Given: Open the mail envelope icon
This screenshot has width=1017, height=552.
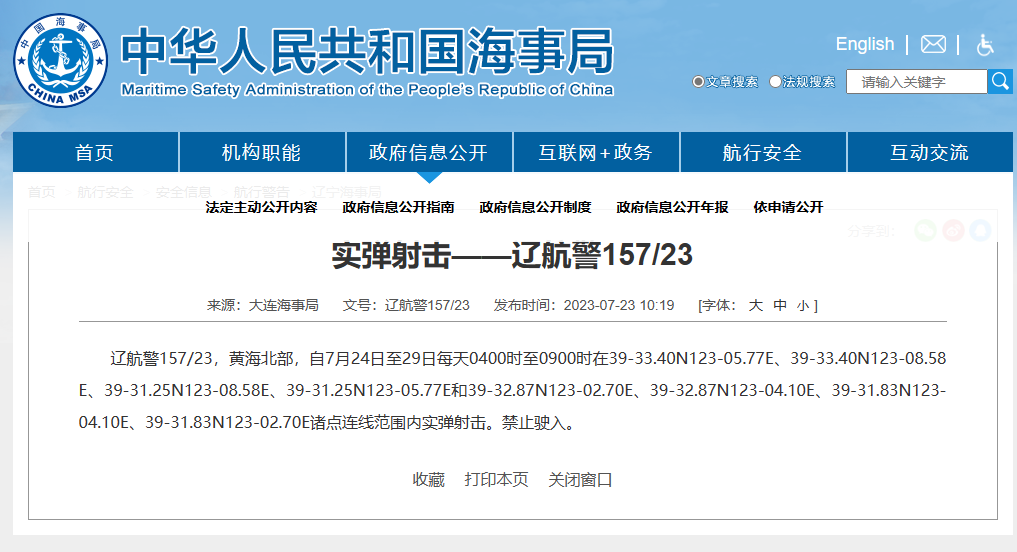Looking at the screenshot, I should (933, 44).
